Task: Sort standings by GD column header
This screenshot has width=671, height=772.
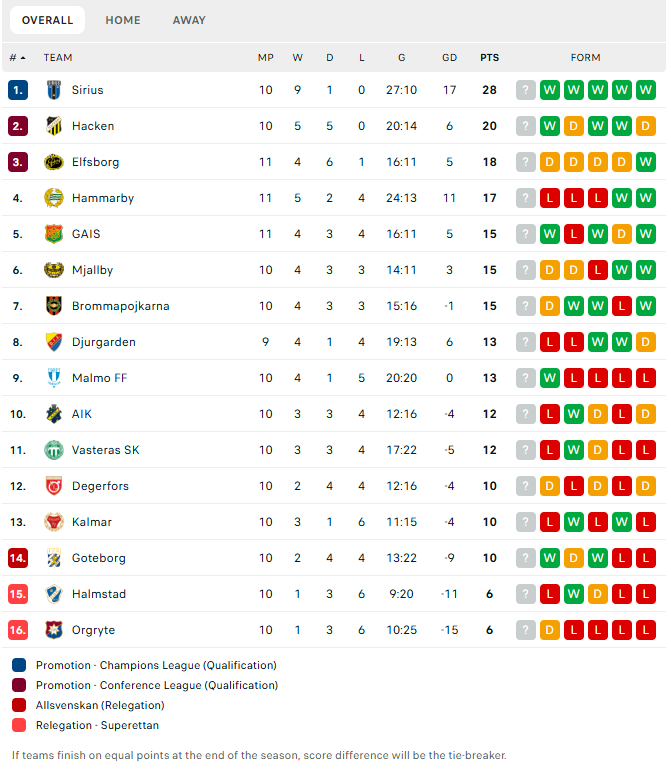Action: tap(449, 58)
